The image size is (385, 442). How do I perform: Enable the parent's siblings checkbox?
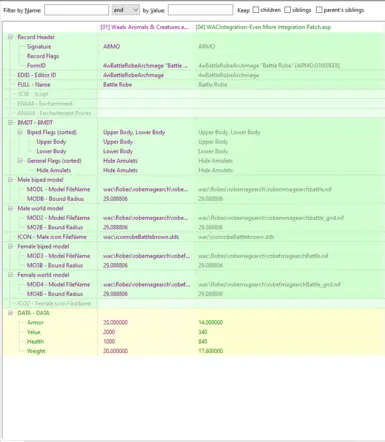(319, 10)
